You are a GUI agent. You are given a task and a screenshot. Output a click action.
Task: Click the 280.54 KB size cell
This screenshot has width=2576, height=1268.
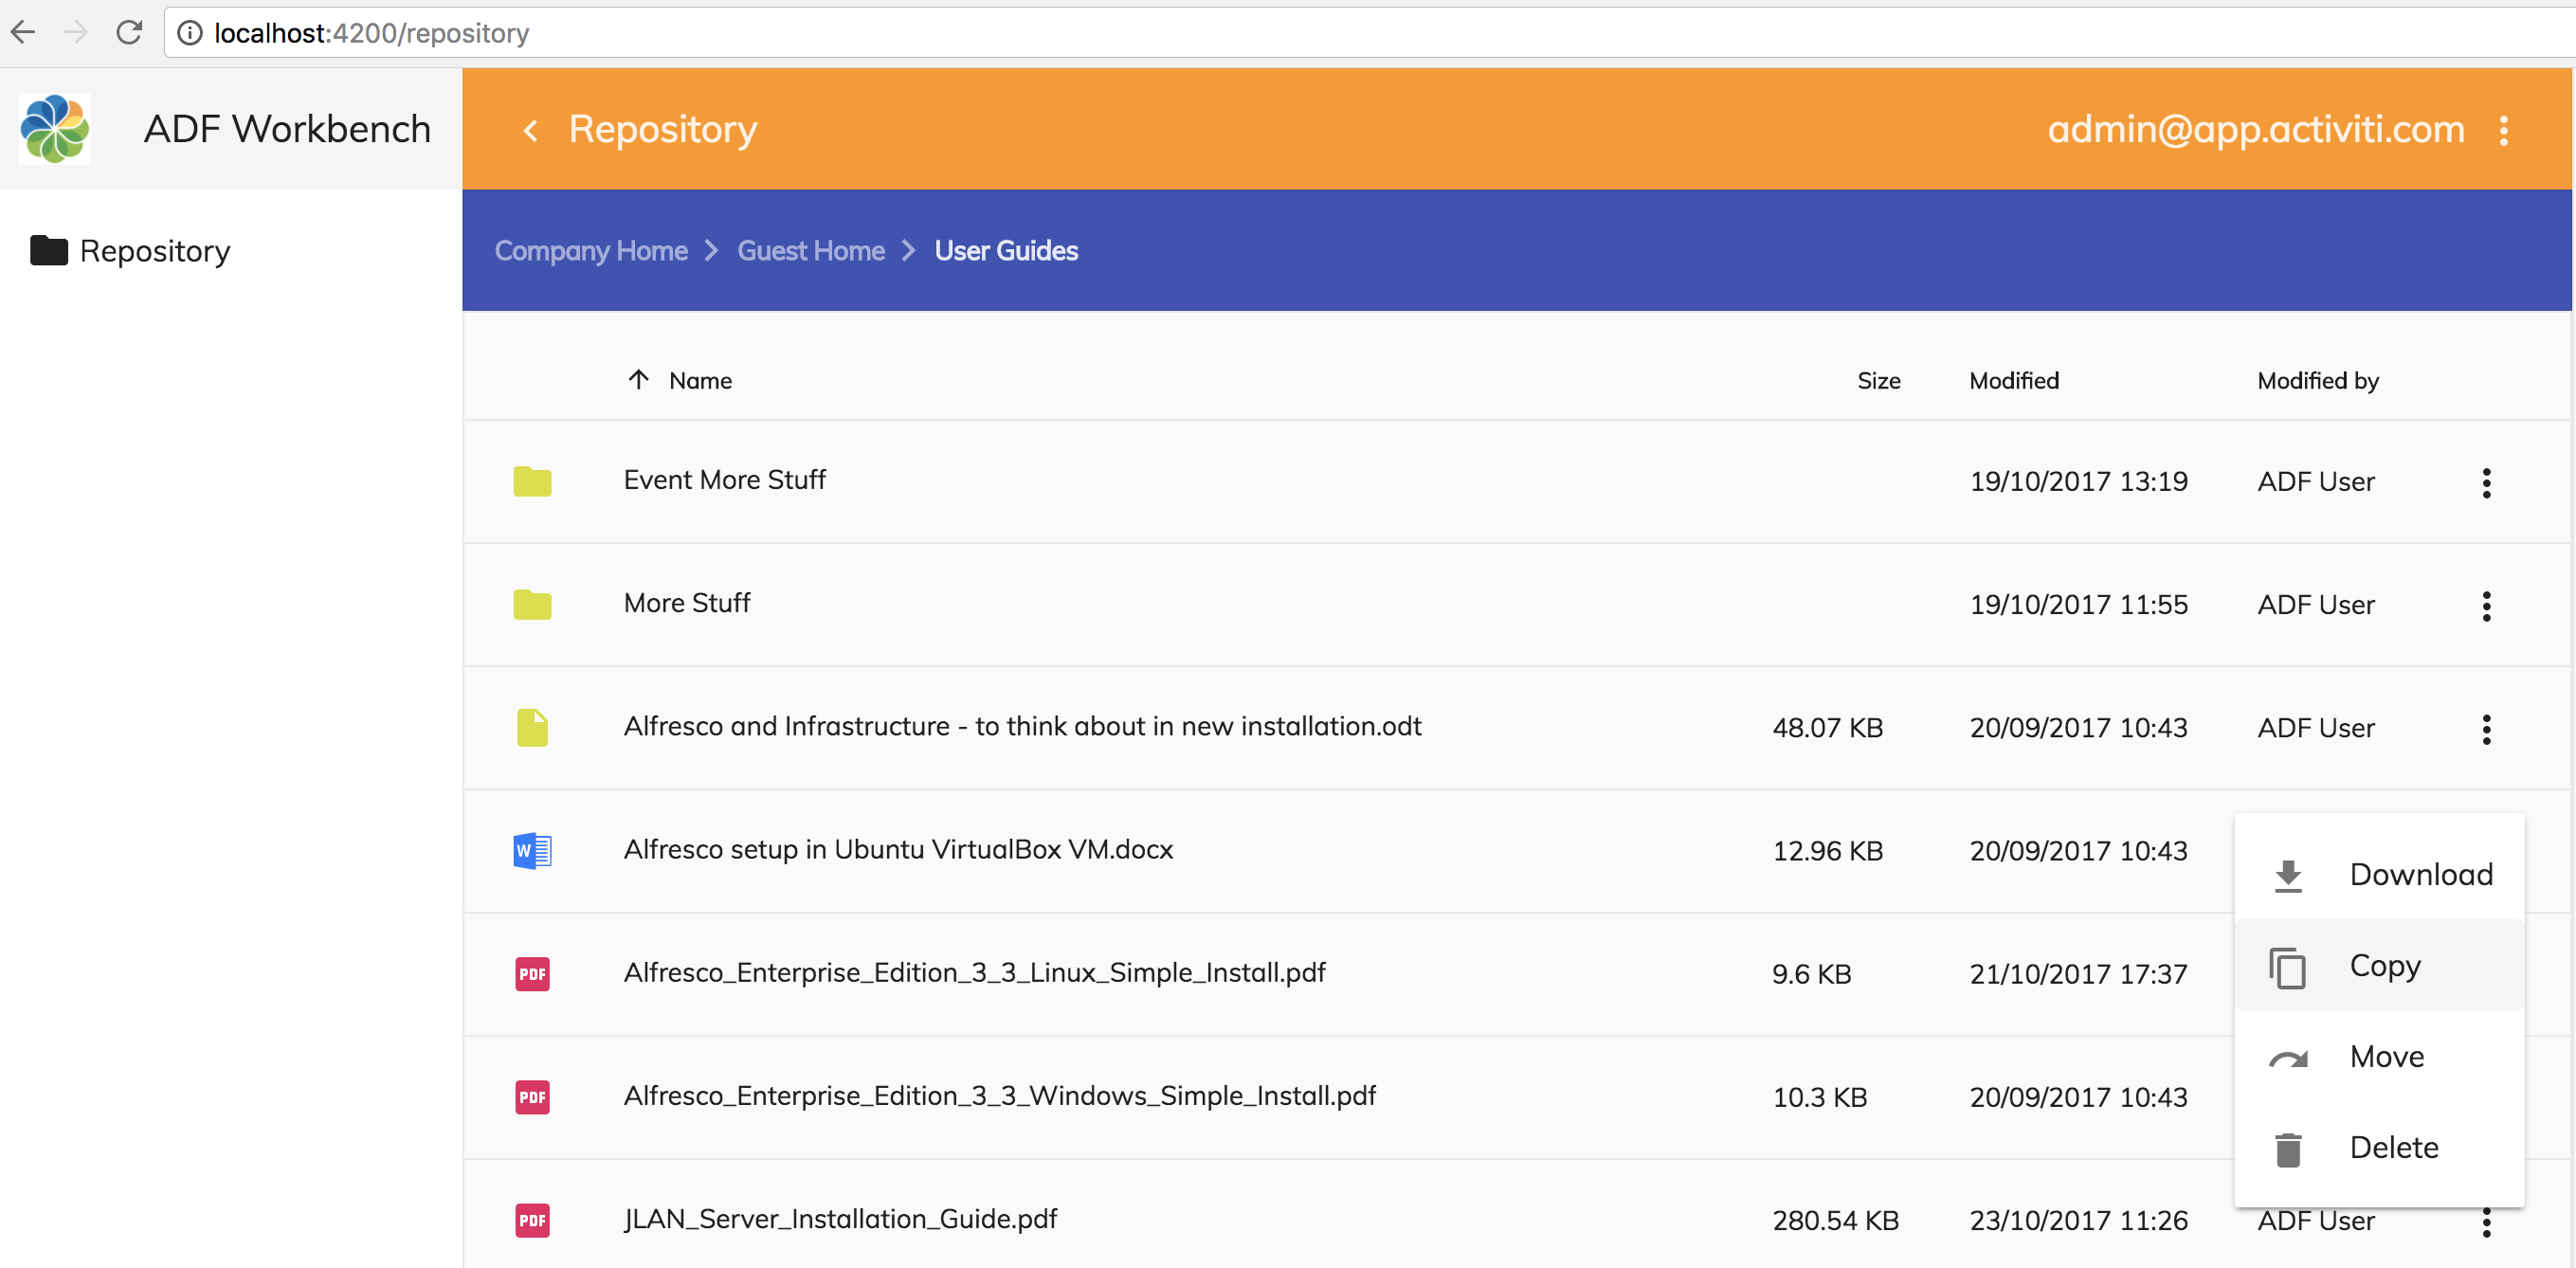[x=1836, y=1219]
